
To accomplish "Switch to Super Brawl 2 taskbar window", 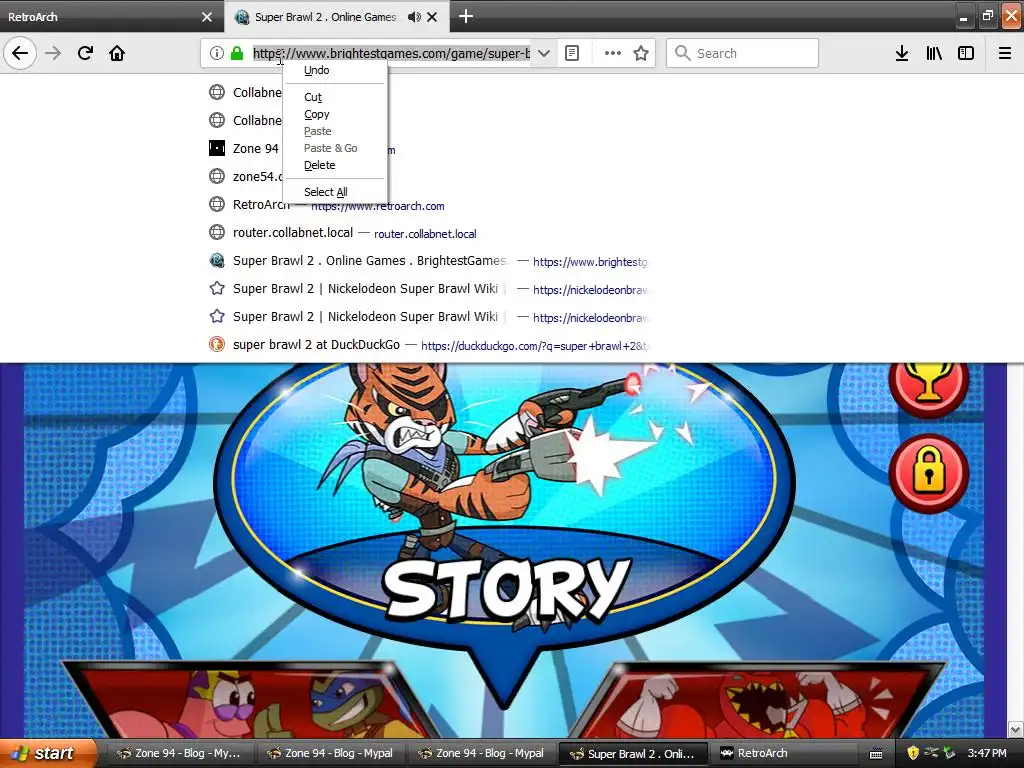I will click(x=634, y=754).
